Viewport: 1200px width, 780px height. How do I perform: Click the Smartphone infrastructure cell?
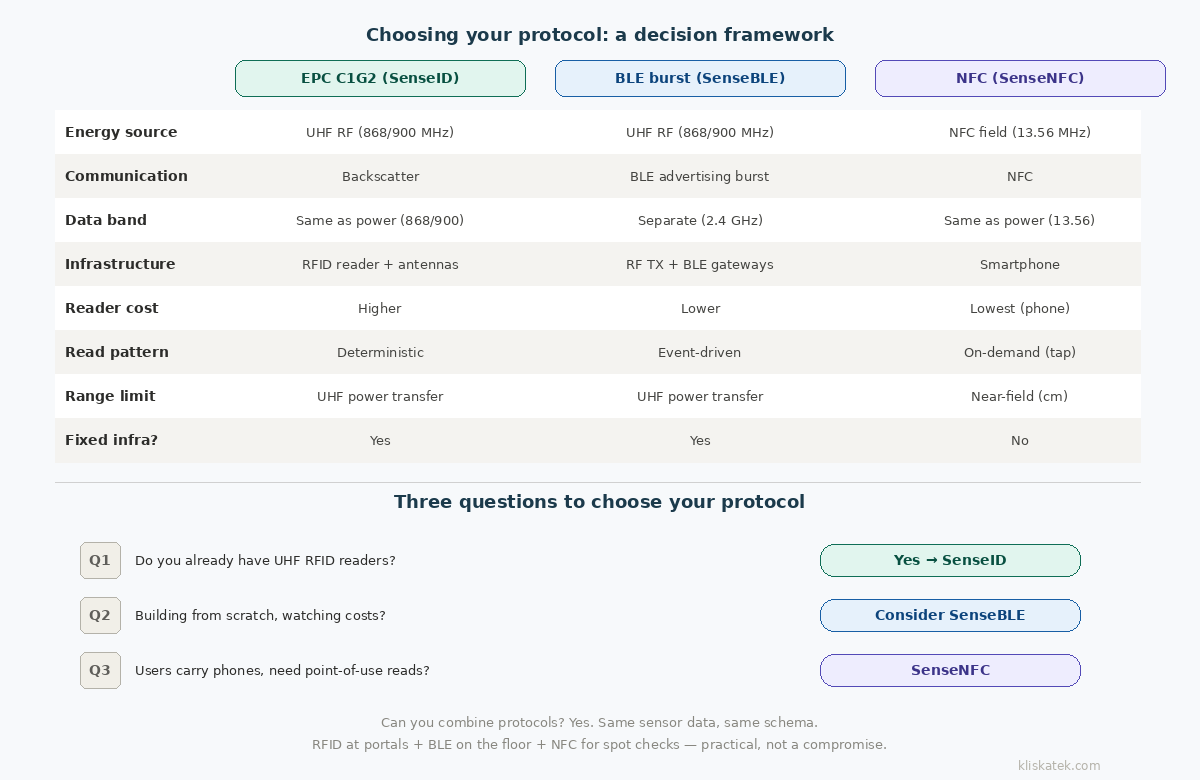click(x=1020, y=265)
